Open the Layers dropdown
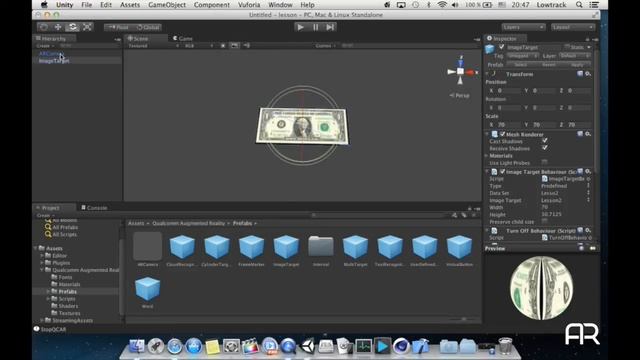The image size is (640, 360). coord(523,27)
